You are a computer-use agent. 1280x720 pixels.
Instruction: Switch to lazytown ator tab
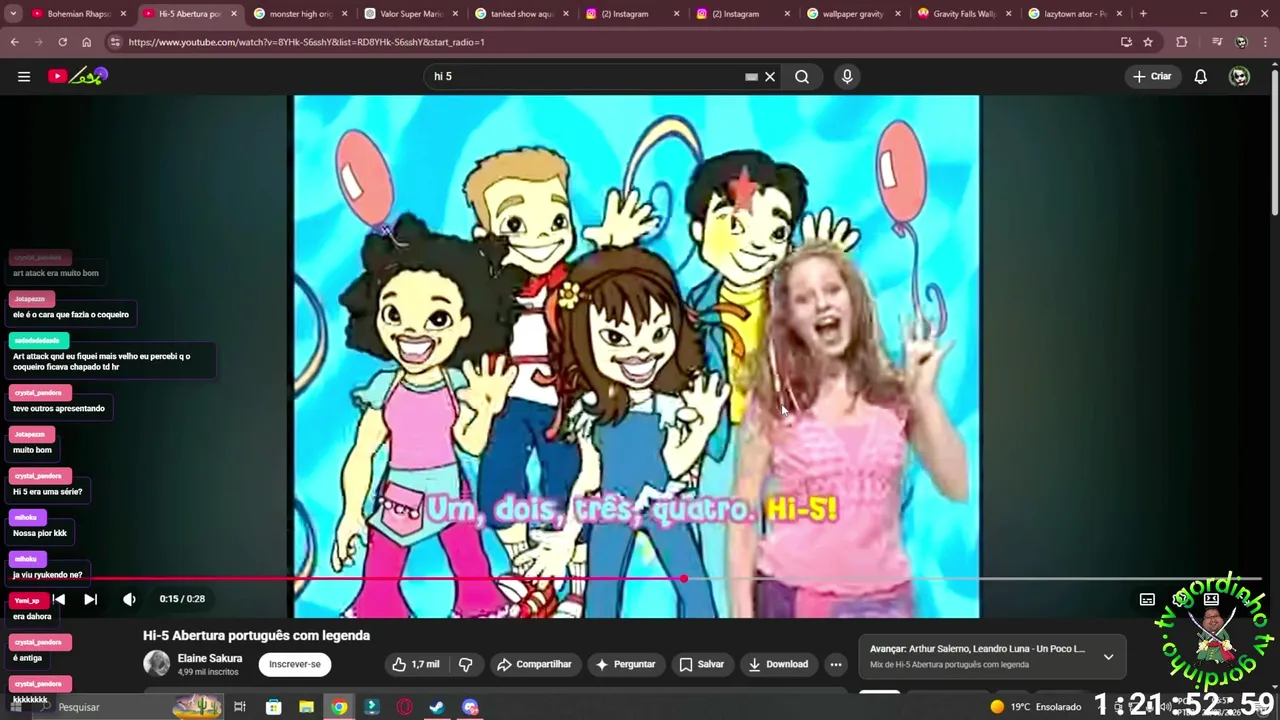point(1074,14)
